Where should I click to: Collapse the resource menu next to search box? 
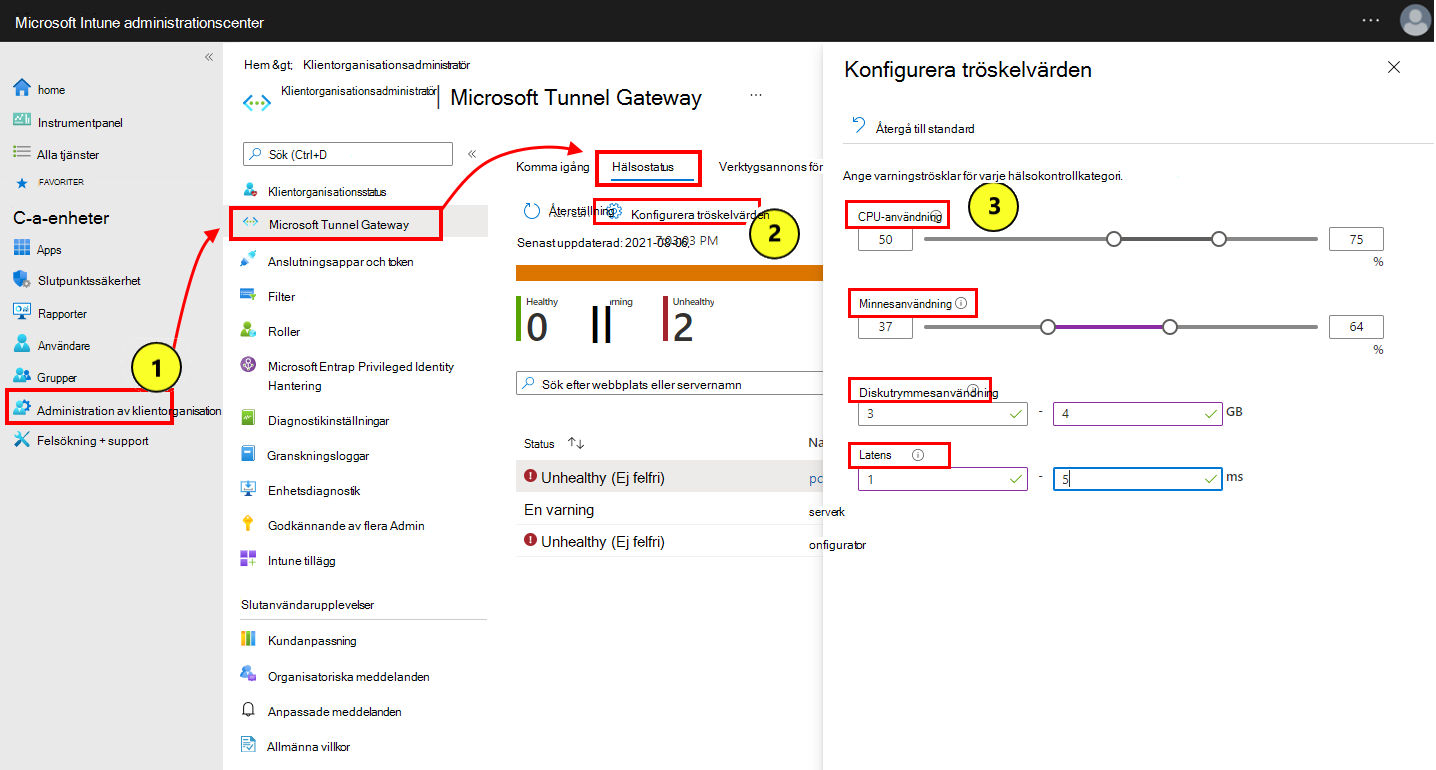point(472,153)
